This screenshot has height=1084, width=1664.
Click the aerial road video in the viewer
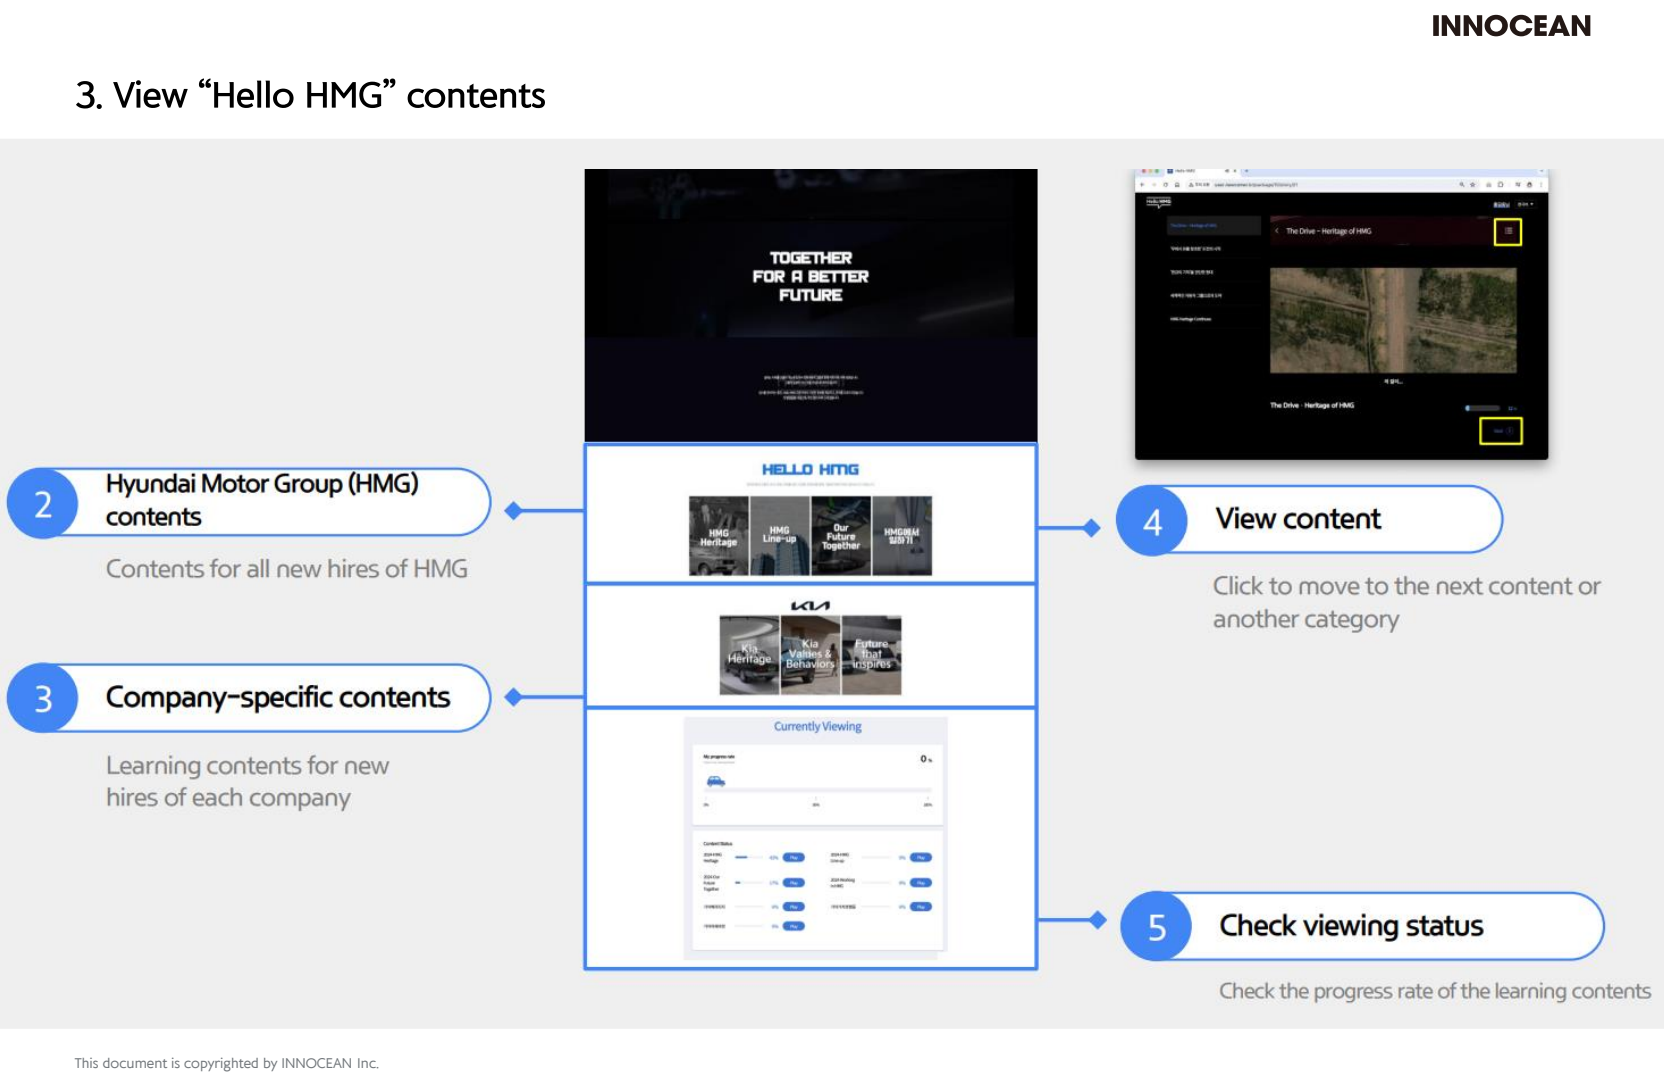(x=1393, y=320)
